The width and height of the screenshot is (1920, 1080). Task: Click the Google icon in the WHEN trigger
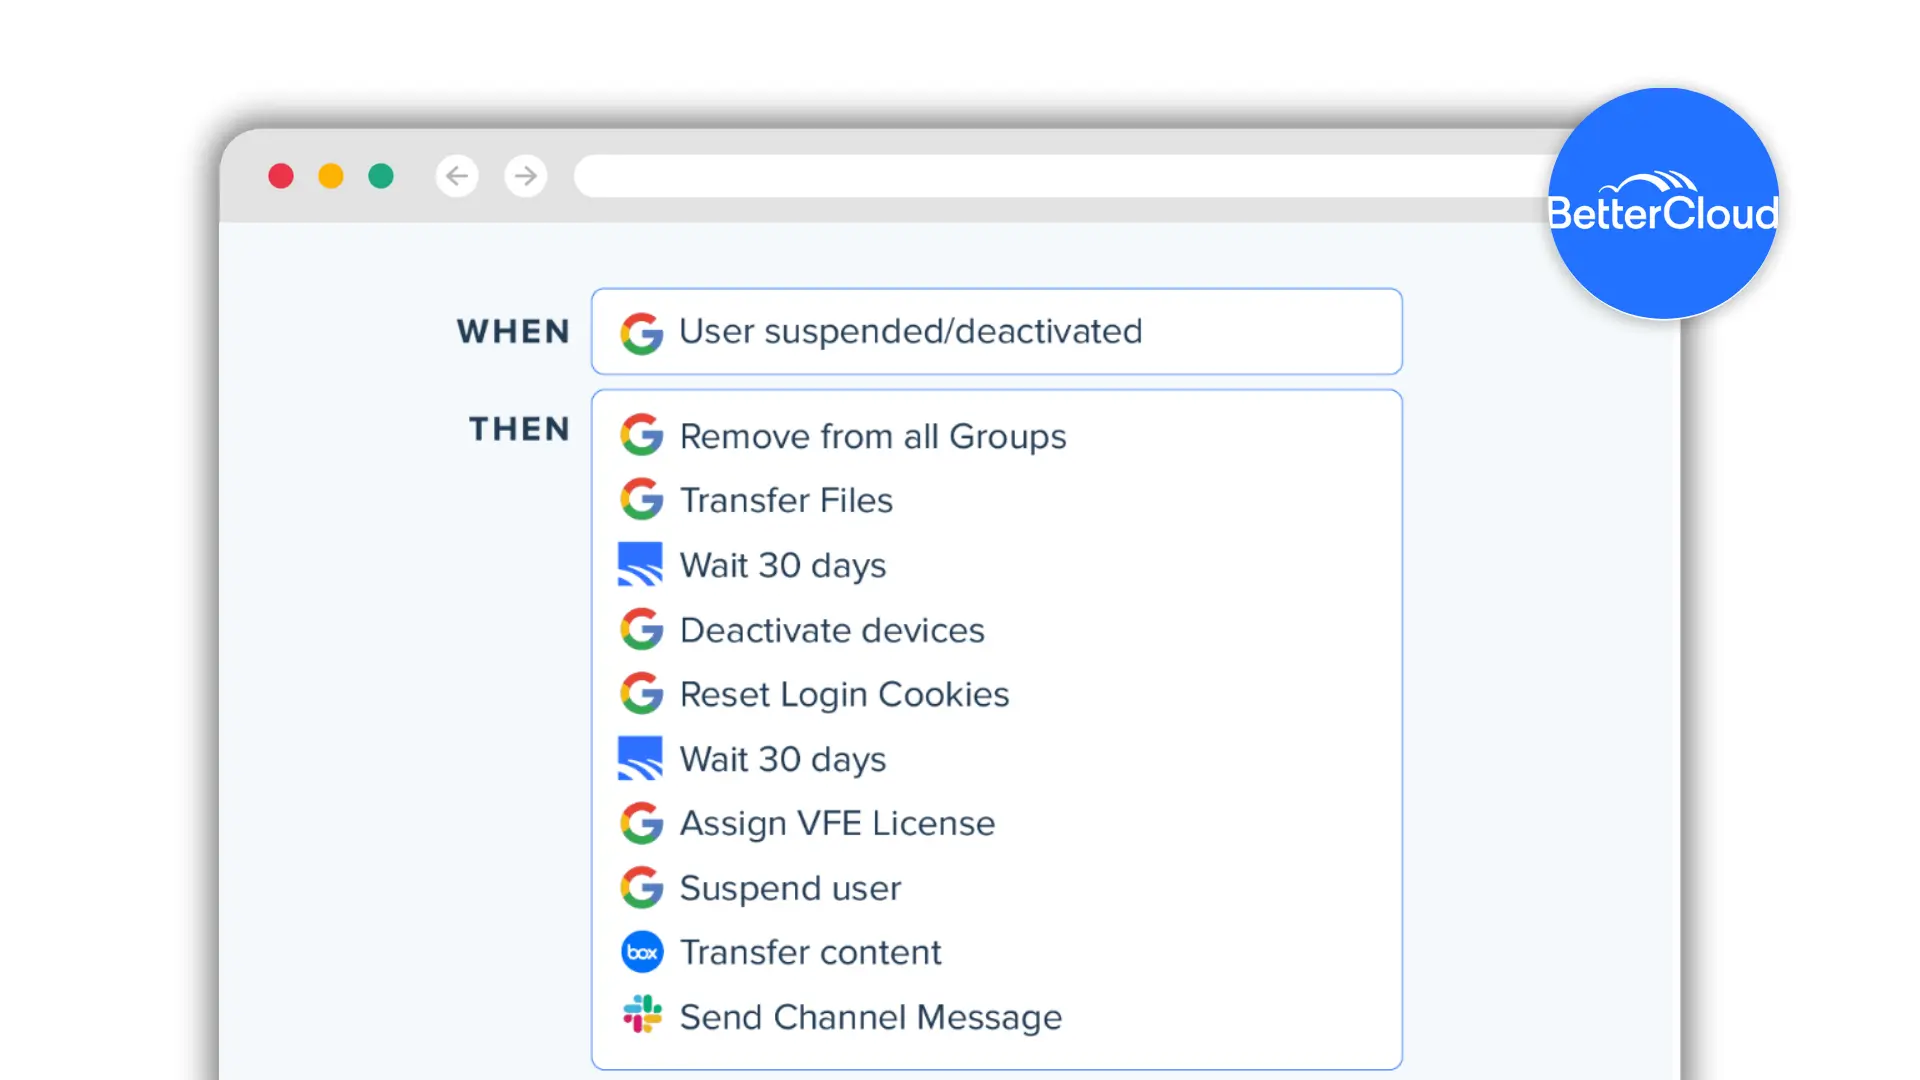coord(641,332)
